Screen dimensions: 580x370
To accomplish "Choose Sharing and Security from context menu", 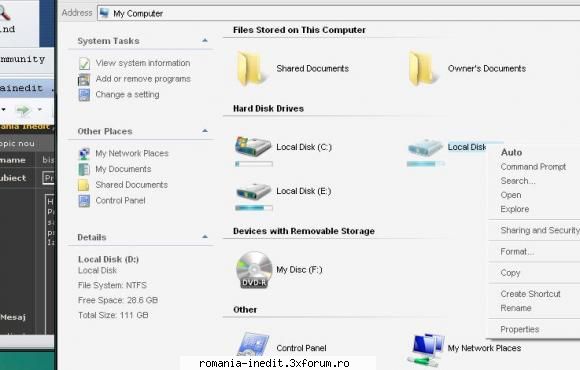I will (x=540, y=230).
